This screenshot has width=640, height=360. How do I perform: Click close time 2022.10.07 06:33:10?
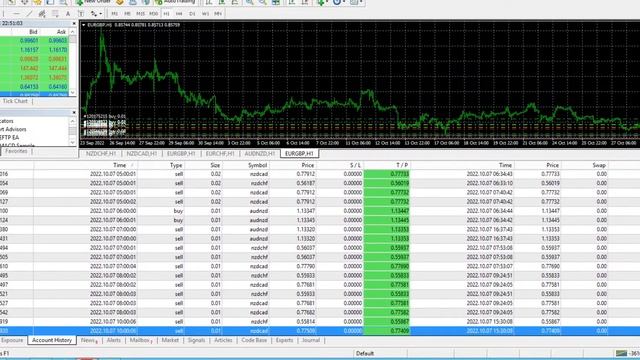pyautogui.click(x=489, y=183)
